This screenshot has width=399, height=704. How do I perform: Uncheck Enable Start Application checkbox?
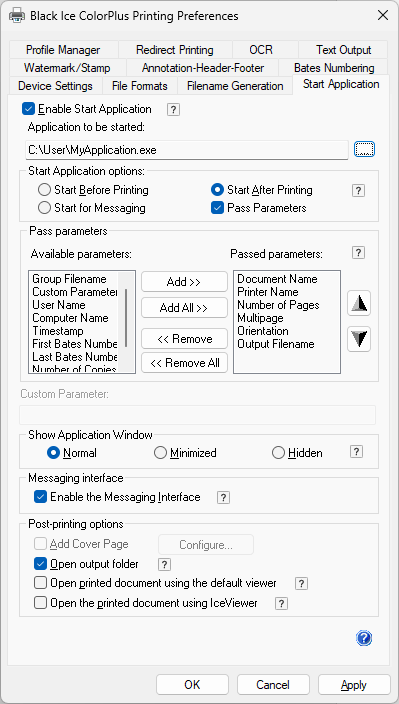pos(29,109)
